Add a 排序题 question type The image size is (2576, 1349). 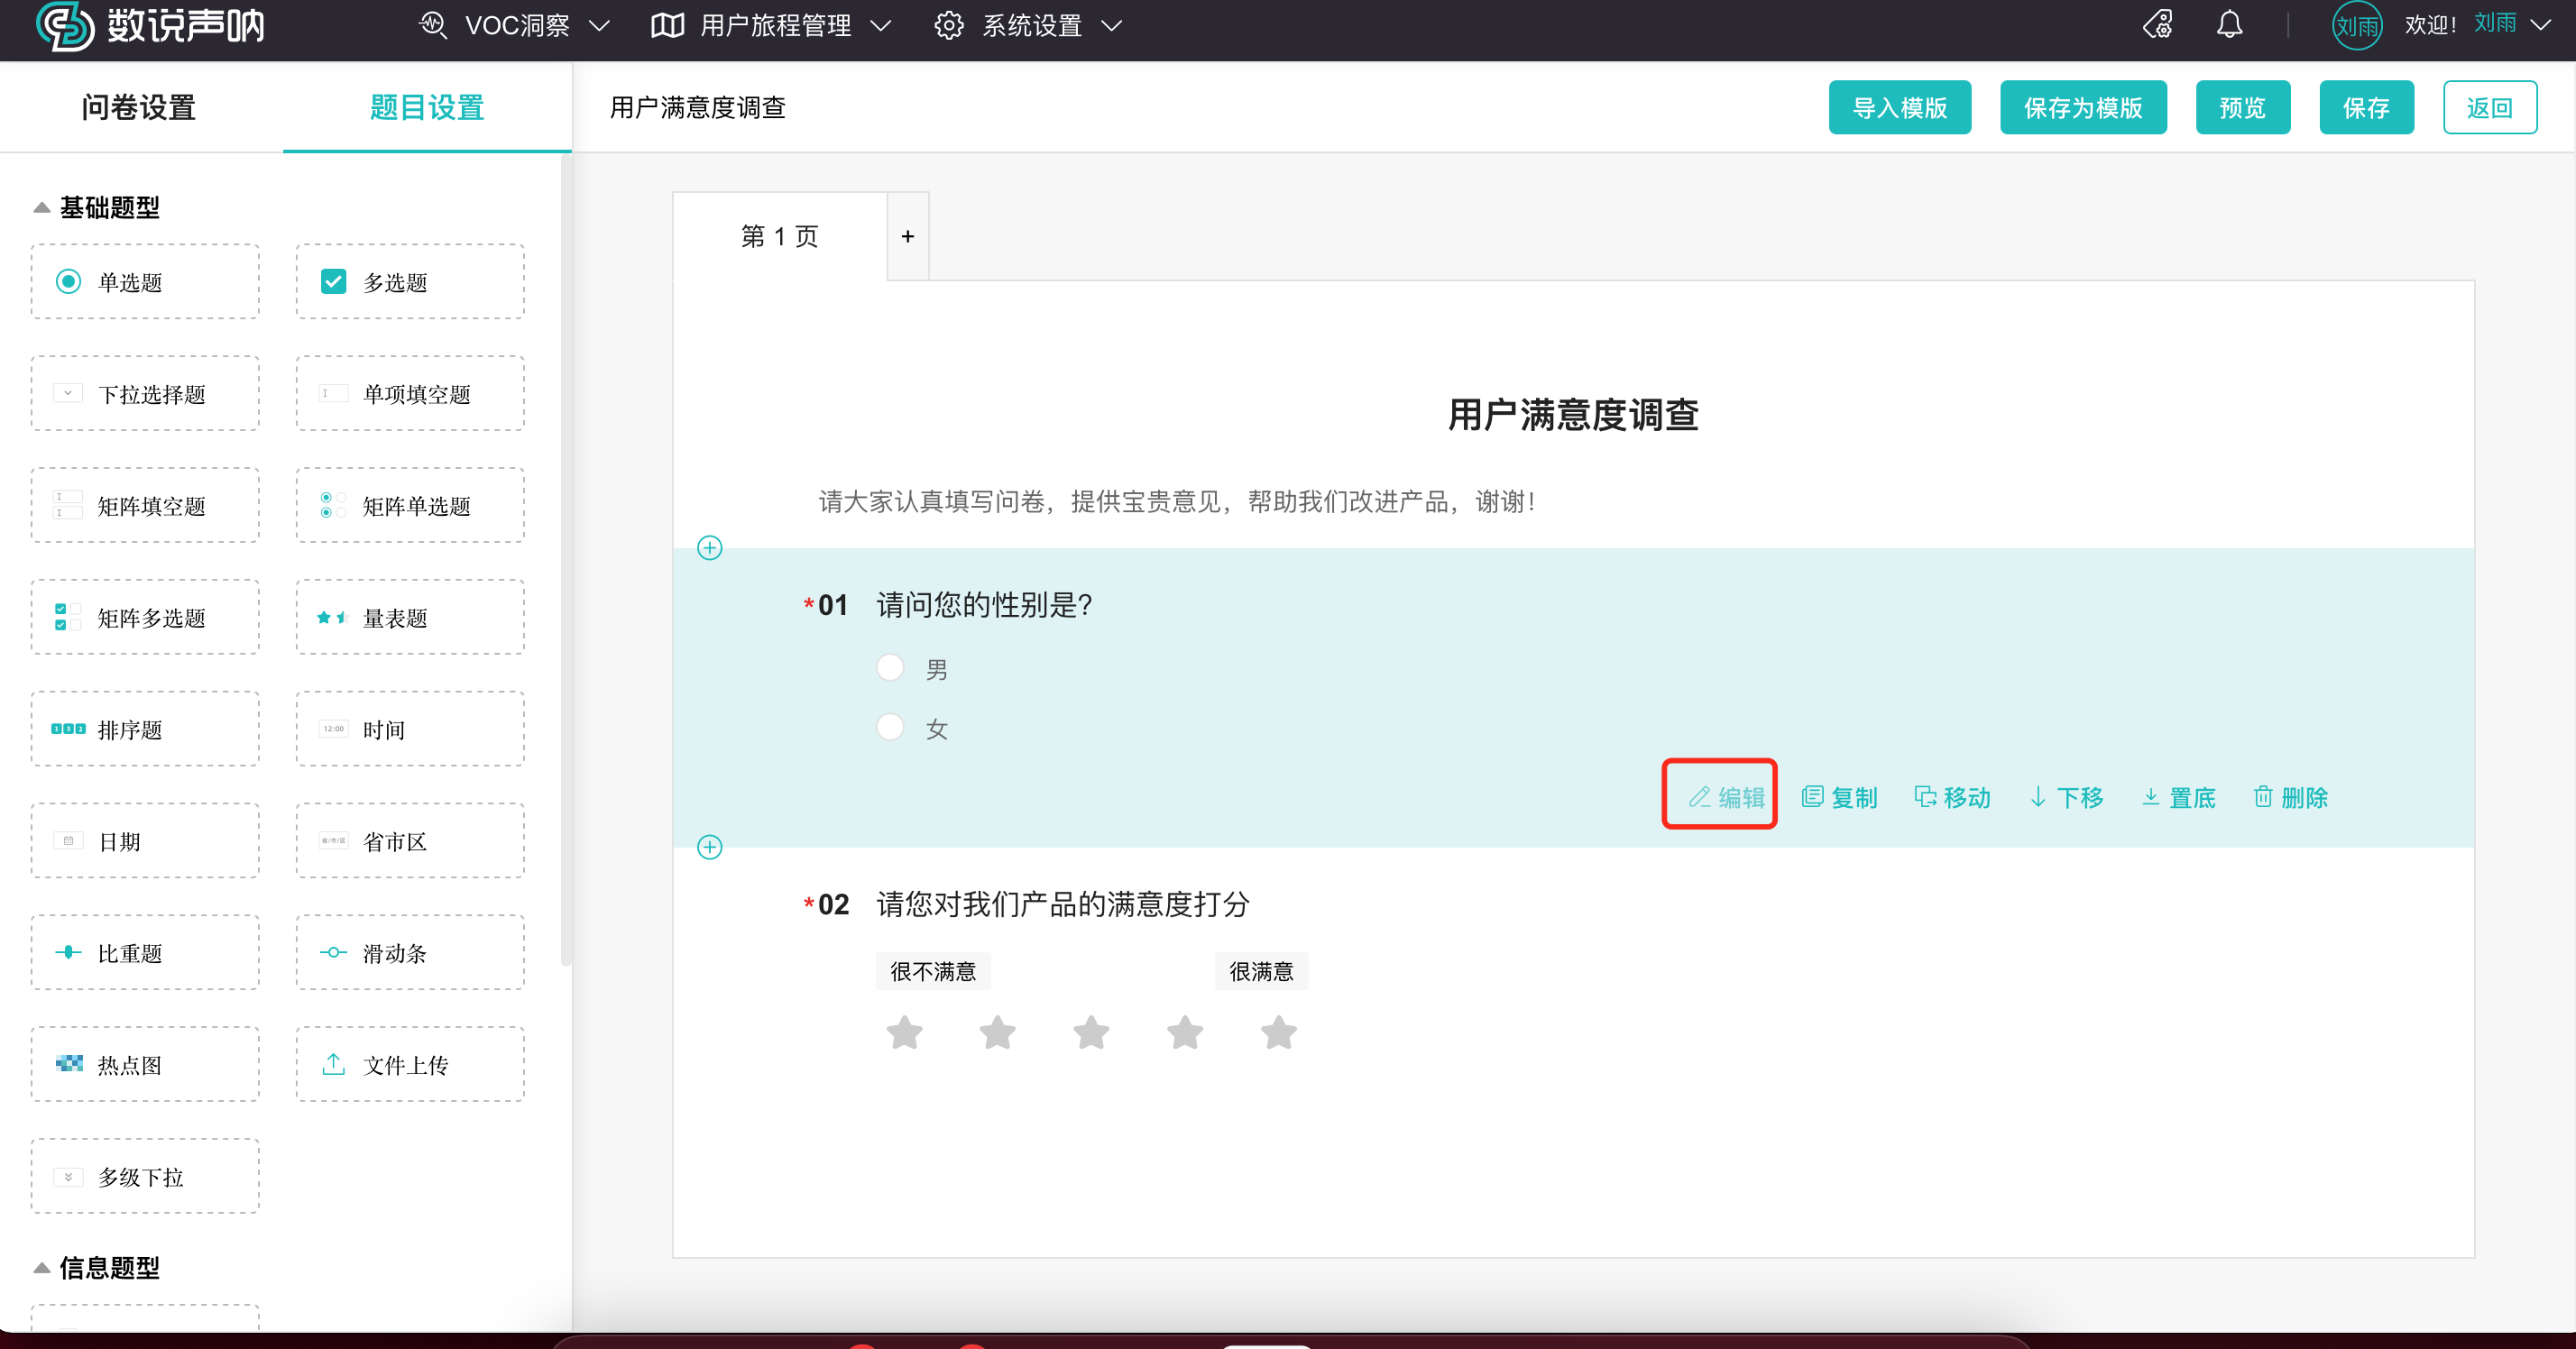145,730
